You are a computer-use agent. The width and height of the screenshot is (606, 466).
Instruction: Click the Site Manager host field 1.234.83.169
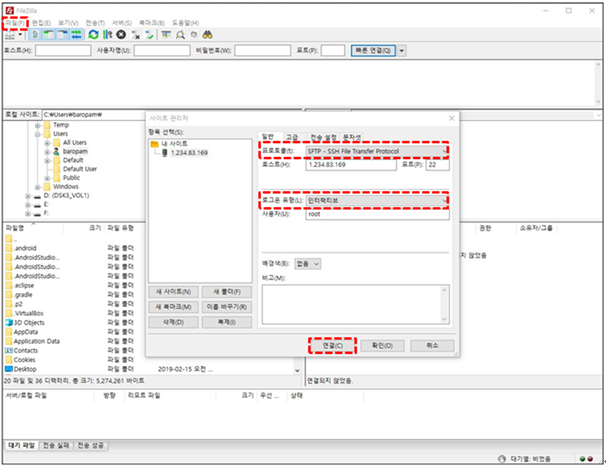(351, 165)
